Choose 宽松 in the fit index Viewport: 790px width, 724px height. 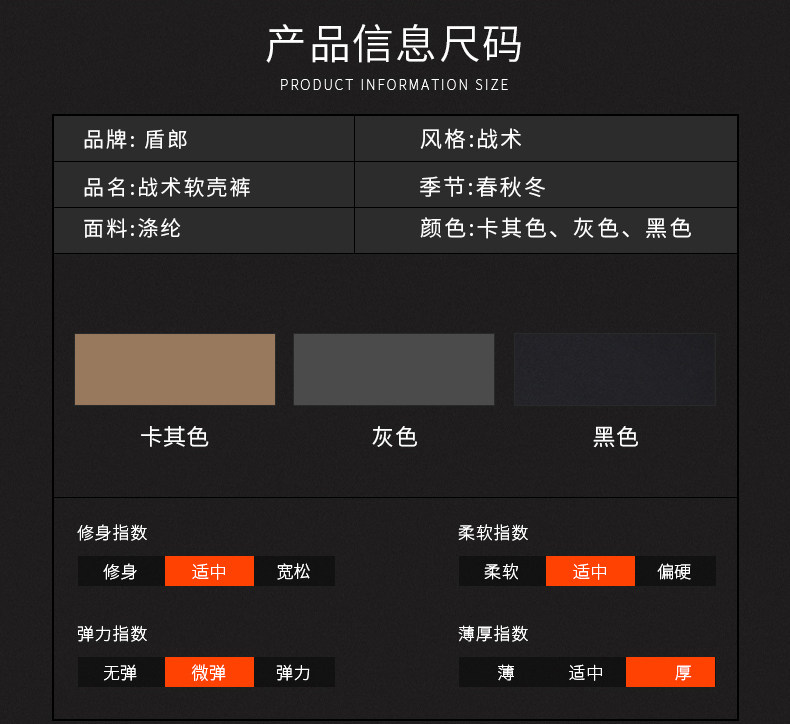294,571
